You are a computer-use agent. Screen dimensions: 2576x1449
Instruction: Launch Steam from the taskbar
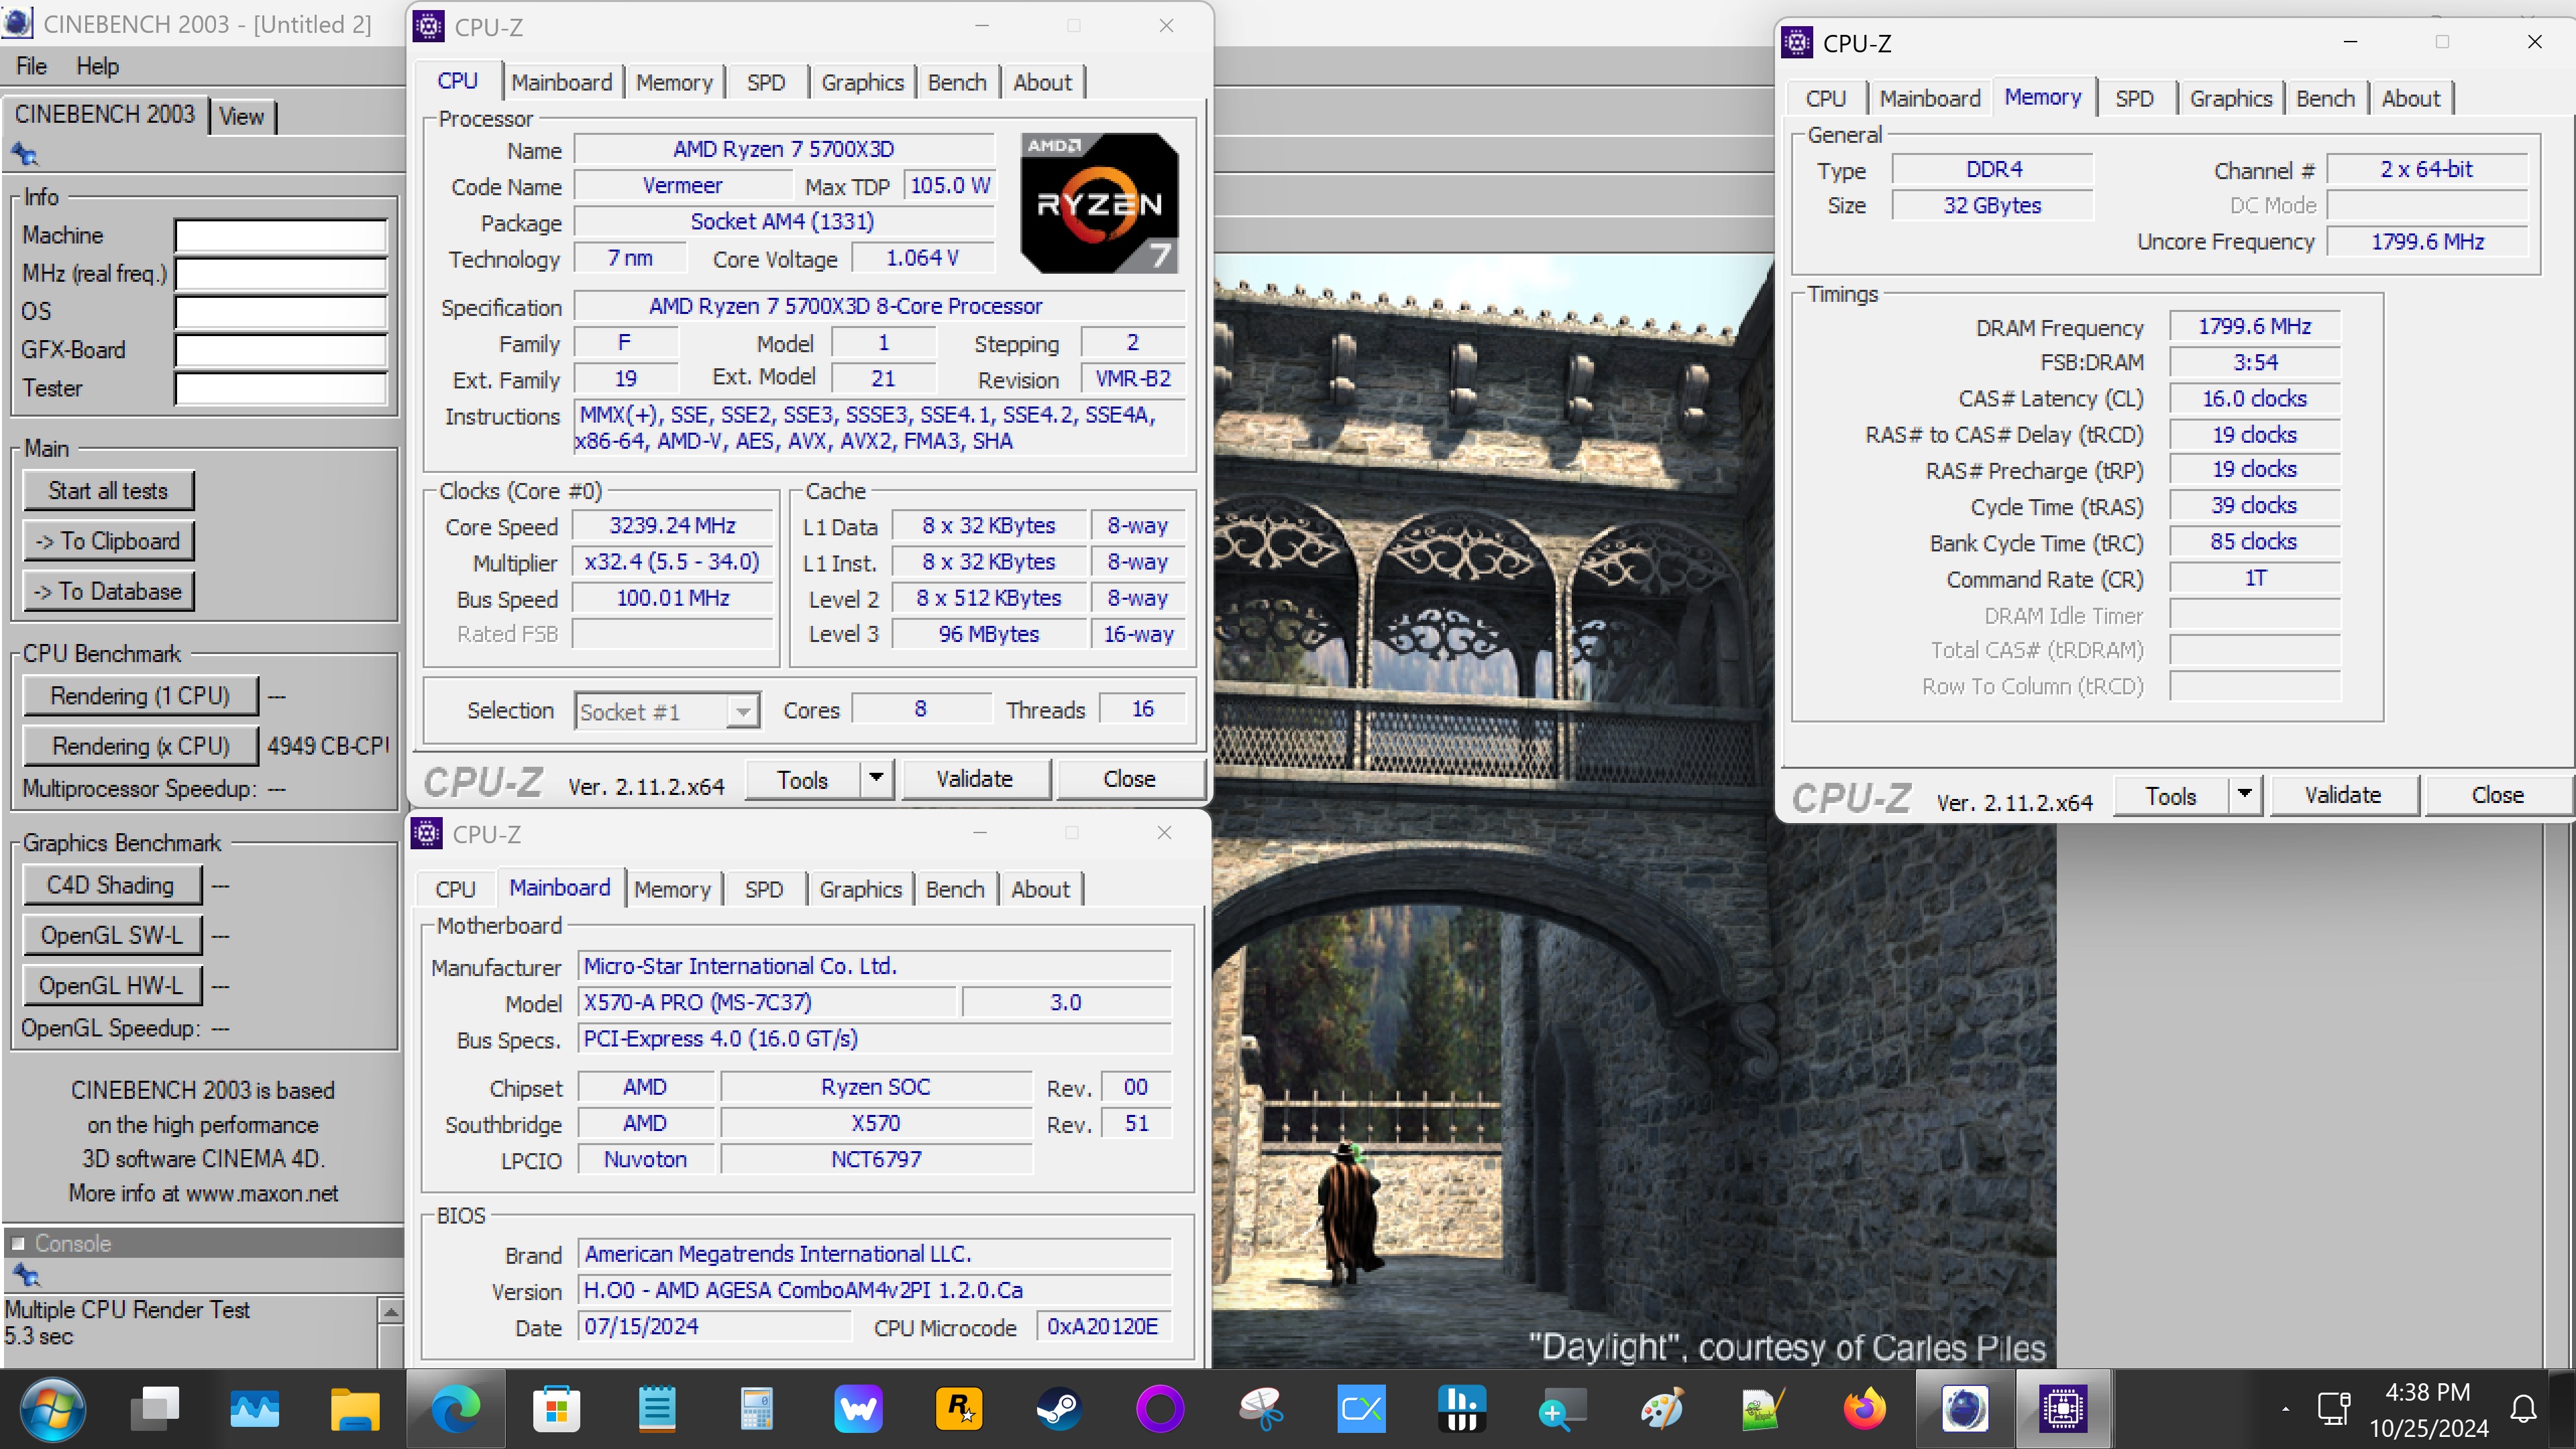(1059, 1409)
